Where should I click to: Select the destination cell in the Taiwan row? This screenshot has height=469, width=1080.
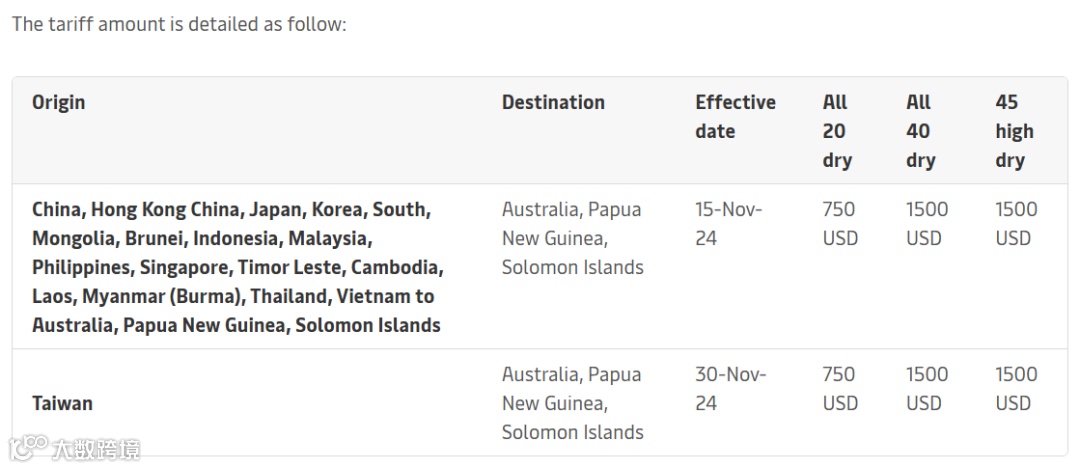pos(572,403)
